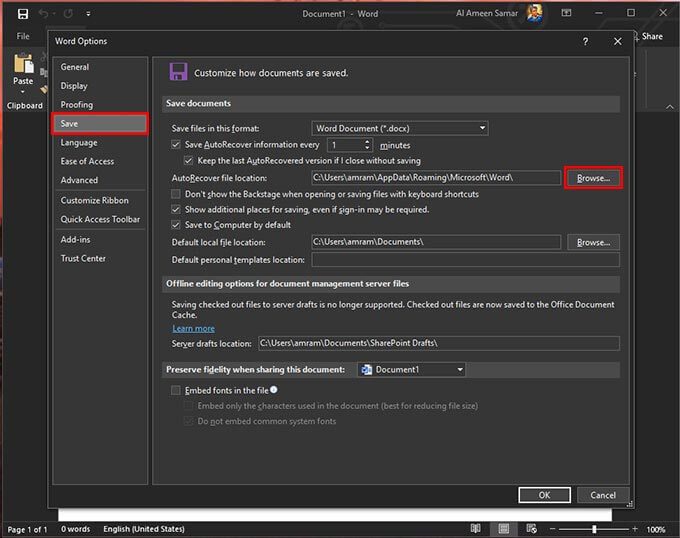Click the AutoRecover minutes value field
680x538 pixels.
(x=346, y=145)
